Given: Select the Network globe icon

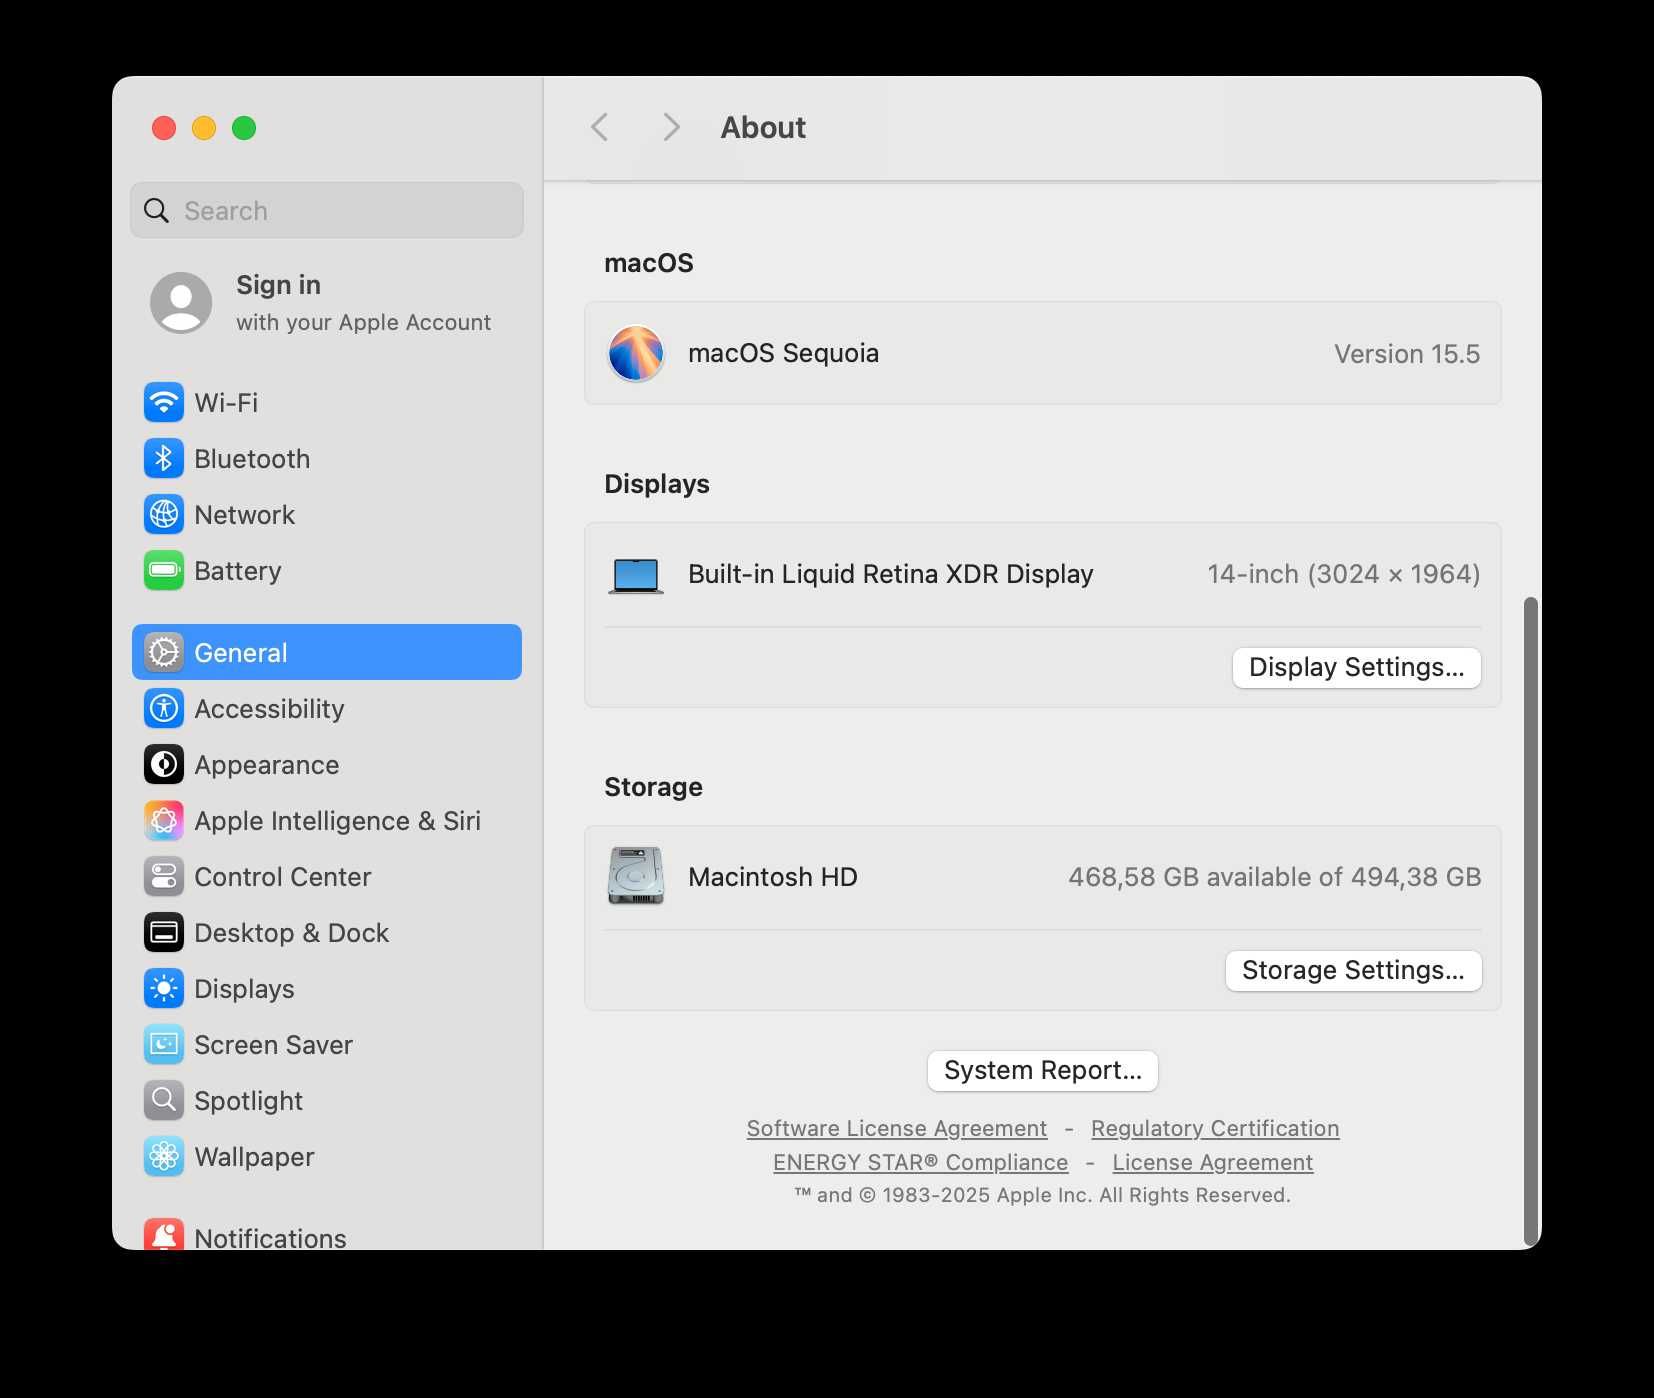Looking at the screenshot, I should coord(164,515).
